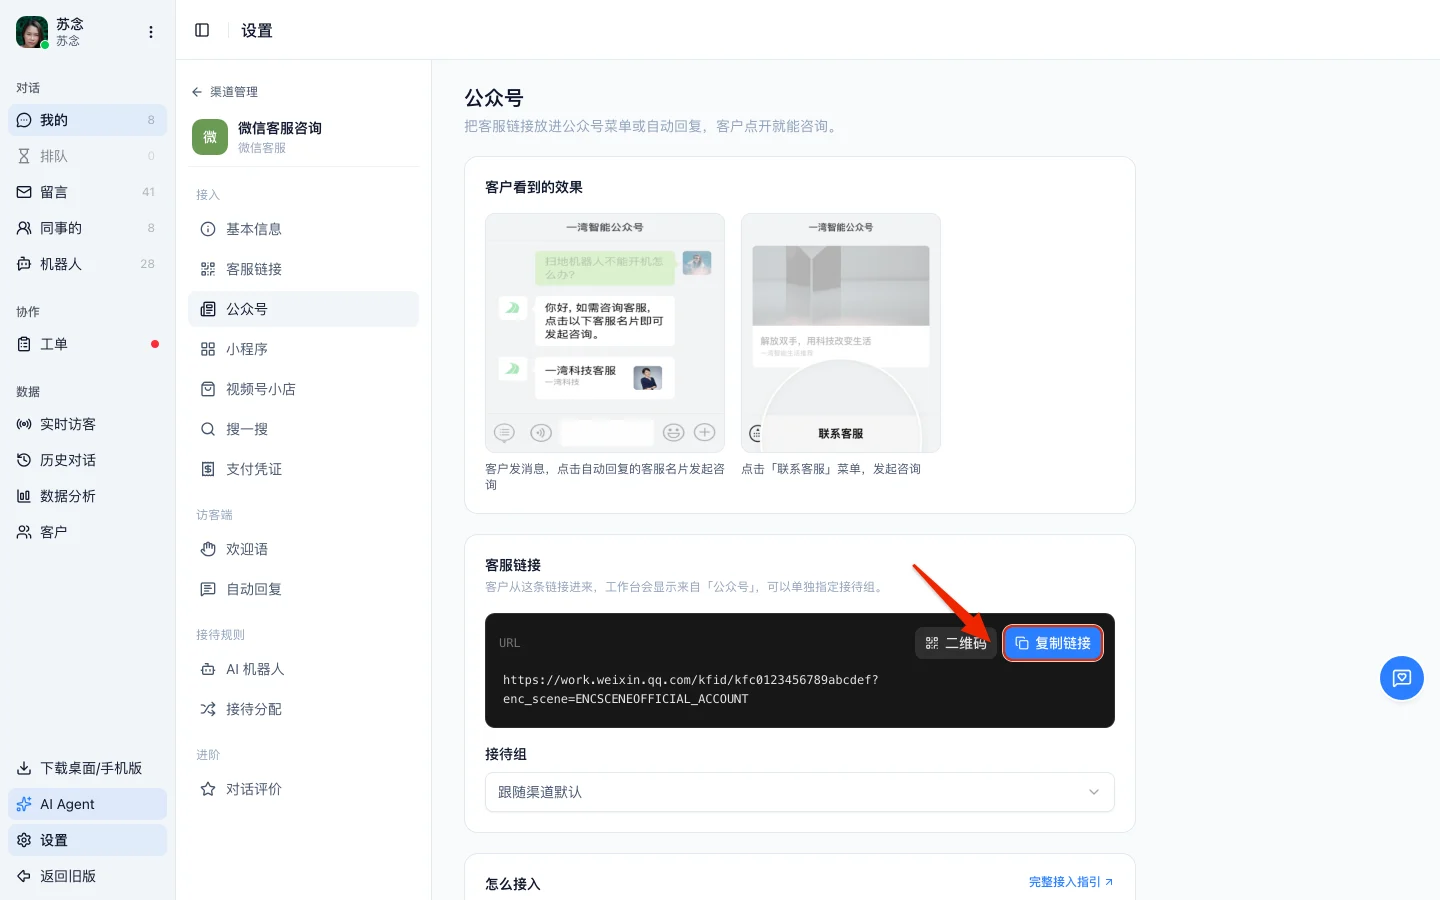
Task: Open AI Agent page
Action: click(88, 804)
